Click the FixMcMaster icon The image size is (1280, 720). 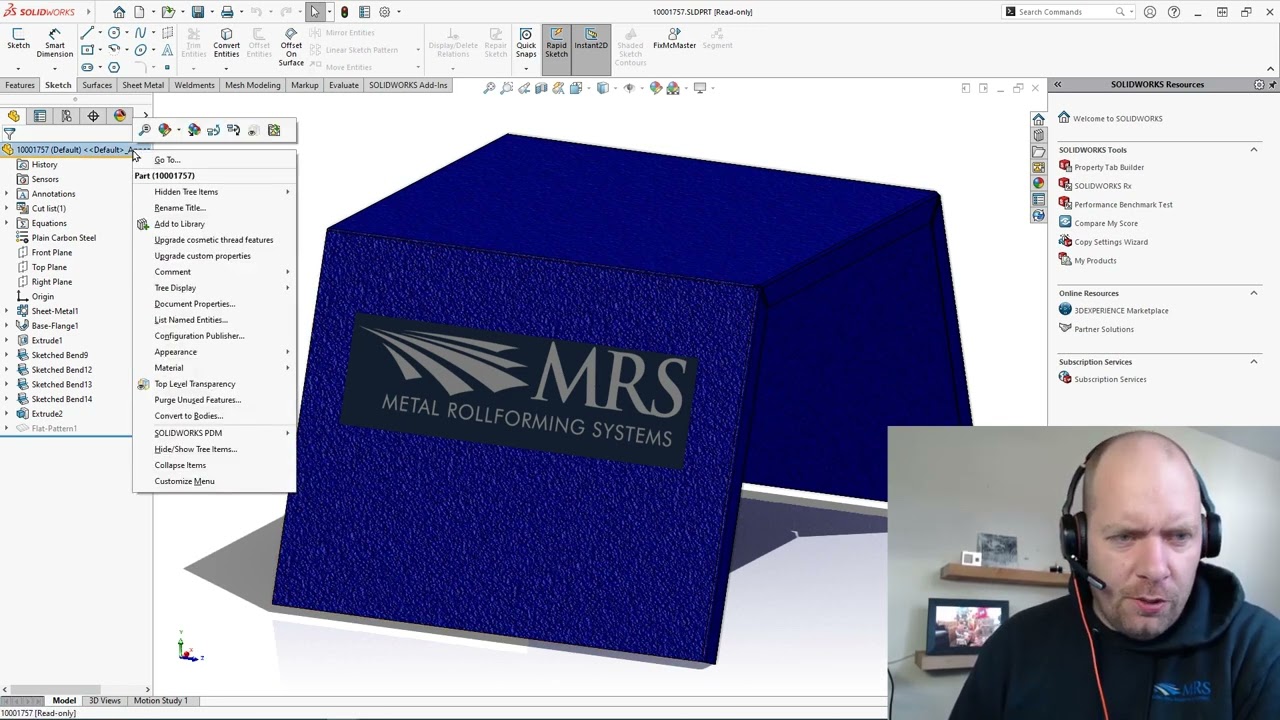tap(674, 40)
